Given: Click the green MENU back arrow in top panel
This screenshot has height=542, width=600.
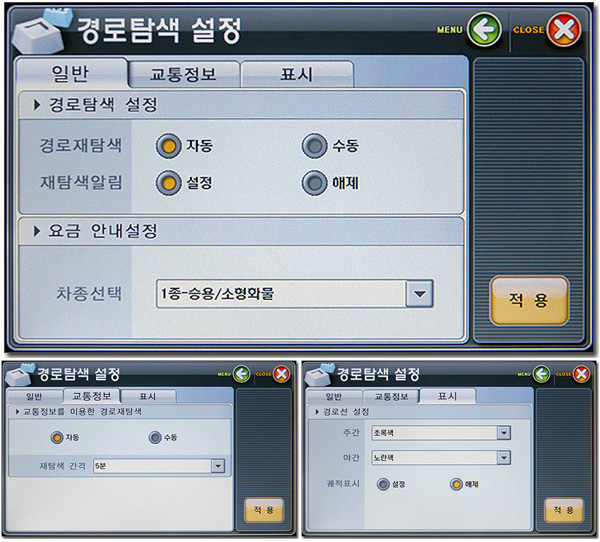Looking at the screenshot, I should pyautogui.click(x=484, y=30).
